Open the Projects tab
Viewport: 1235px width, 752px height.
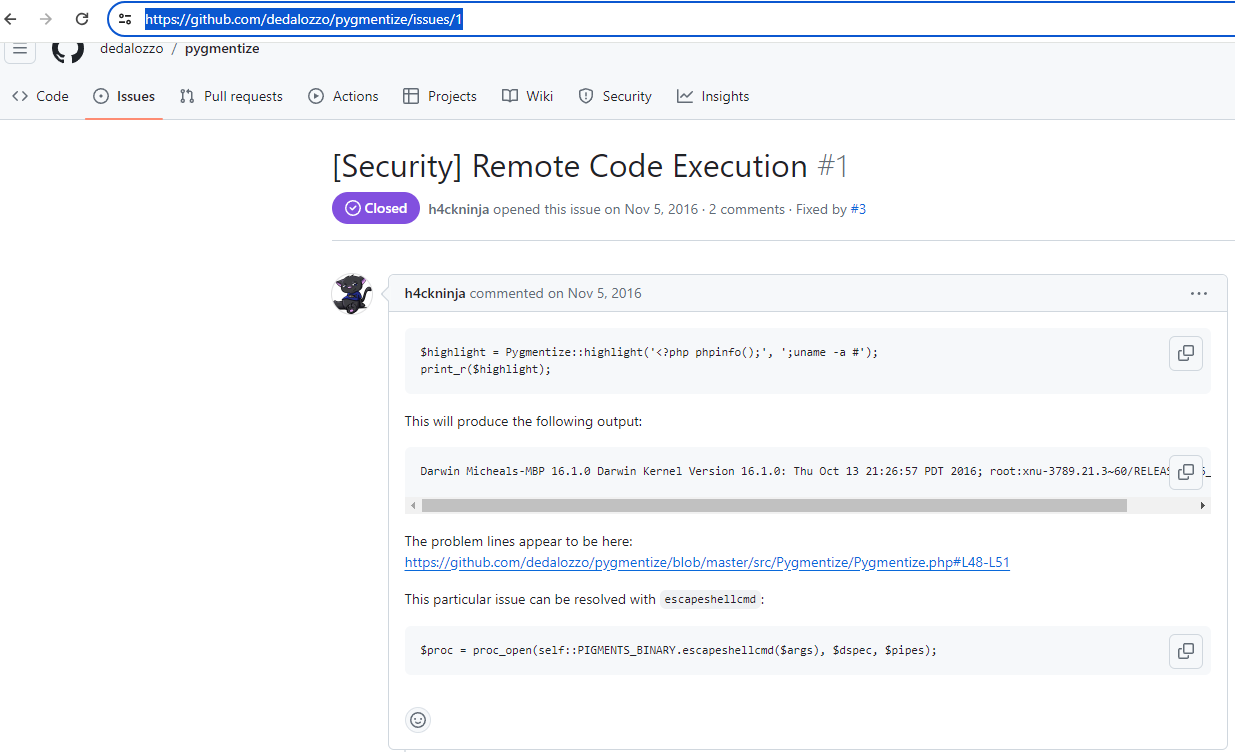(440, 96)
